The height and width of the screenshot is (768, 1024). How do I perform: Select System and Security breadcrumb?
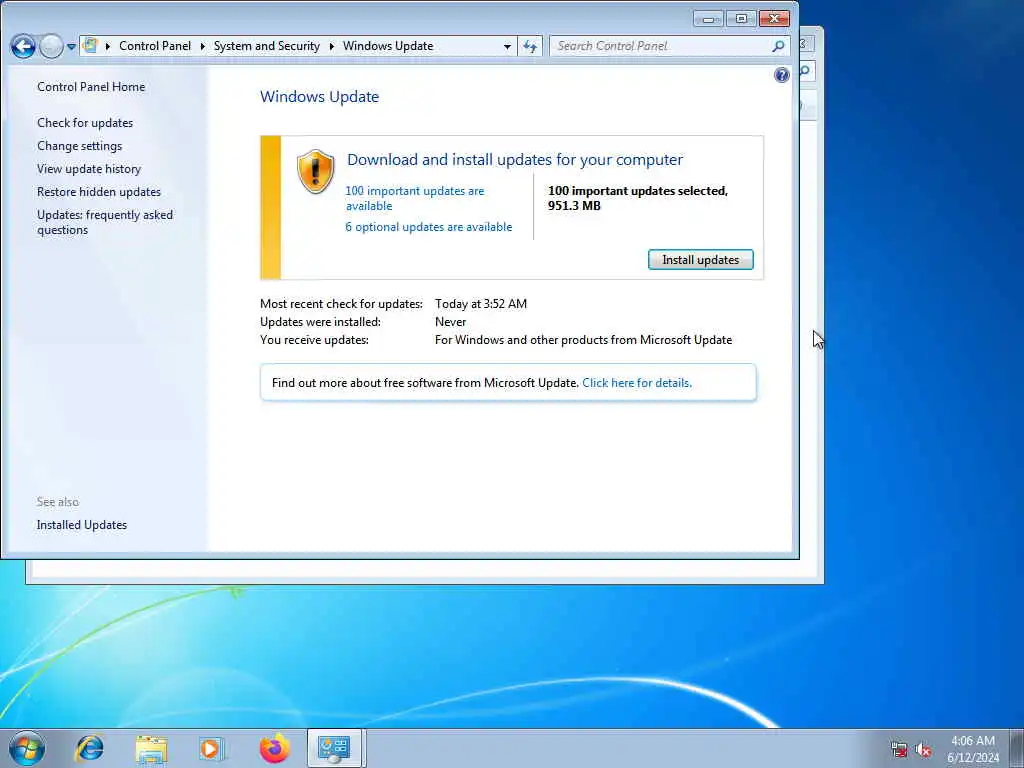tap(266, 46)
